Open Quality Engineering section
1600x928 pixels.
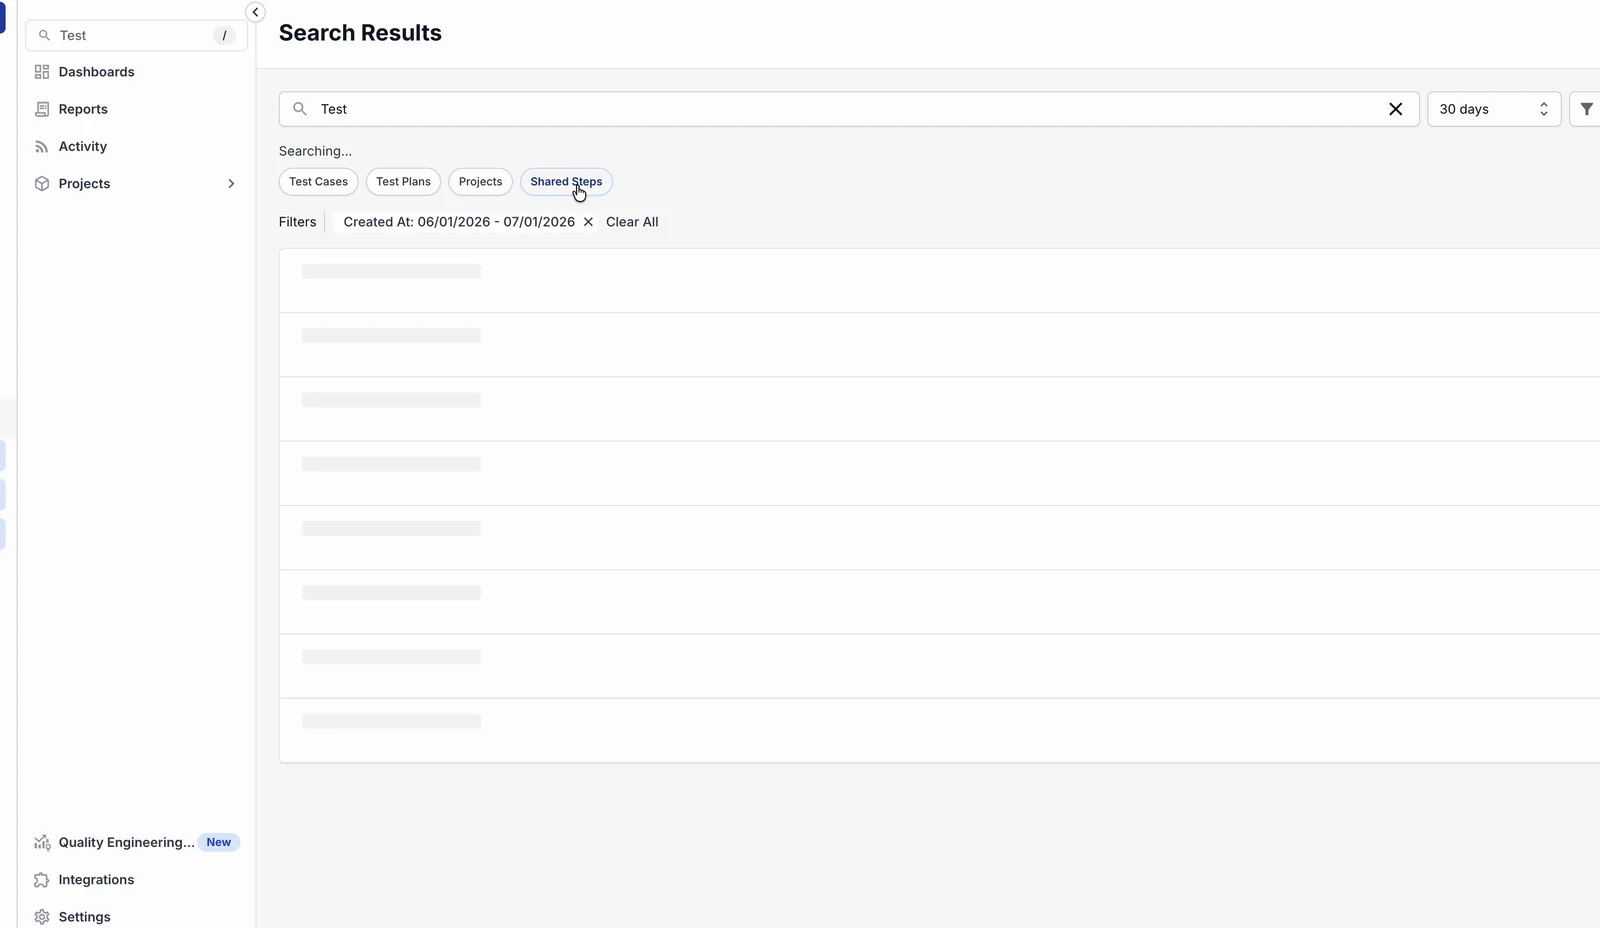(126, 842)
